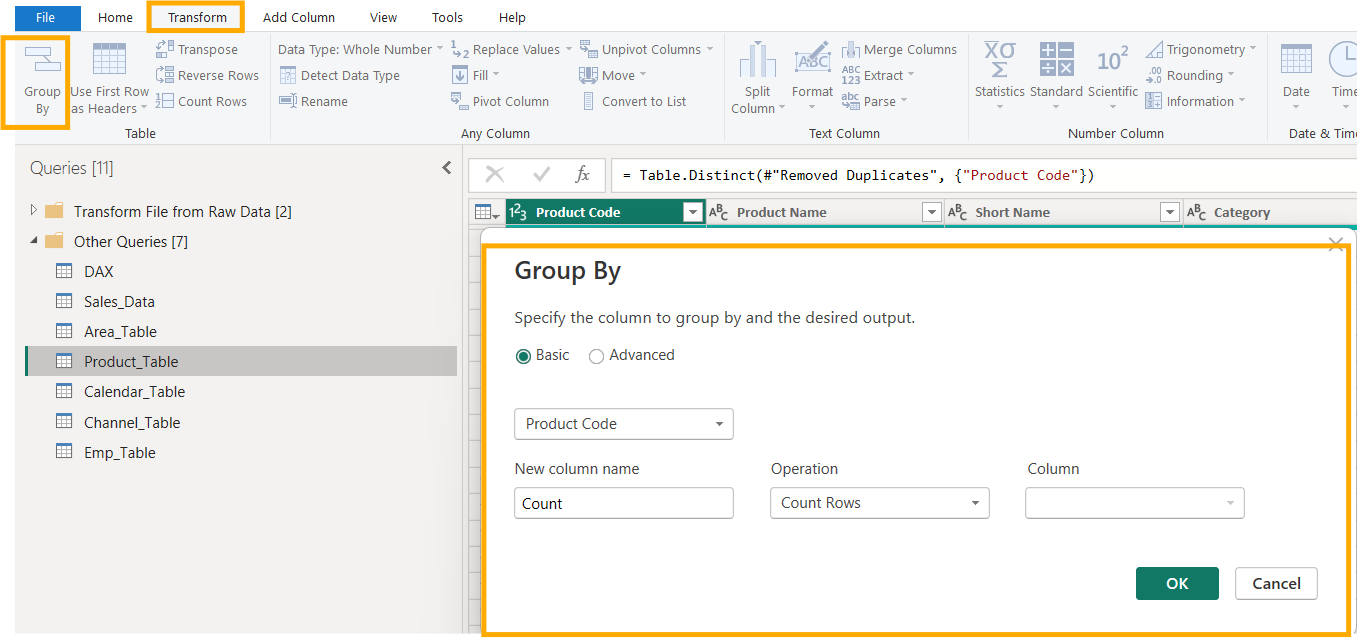The height and width of the screenshot is (638, 1357).
Task: Open the Format text menu
Action: 812,76
